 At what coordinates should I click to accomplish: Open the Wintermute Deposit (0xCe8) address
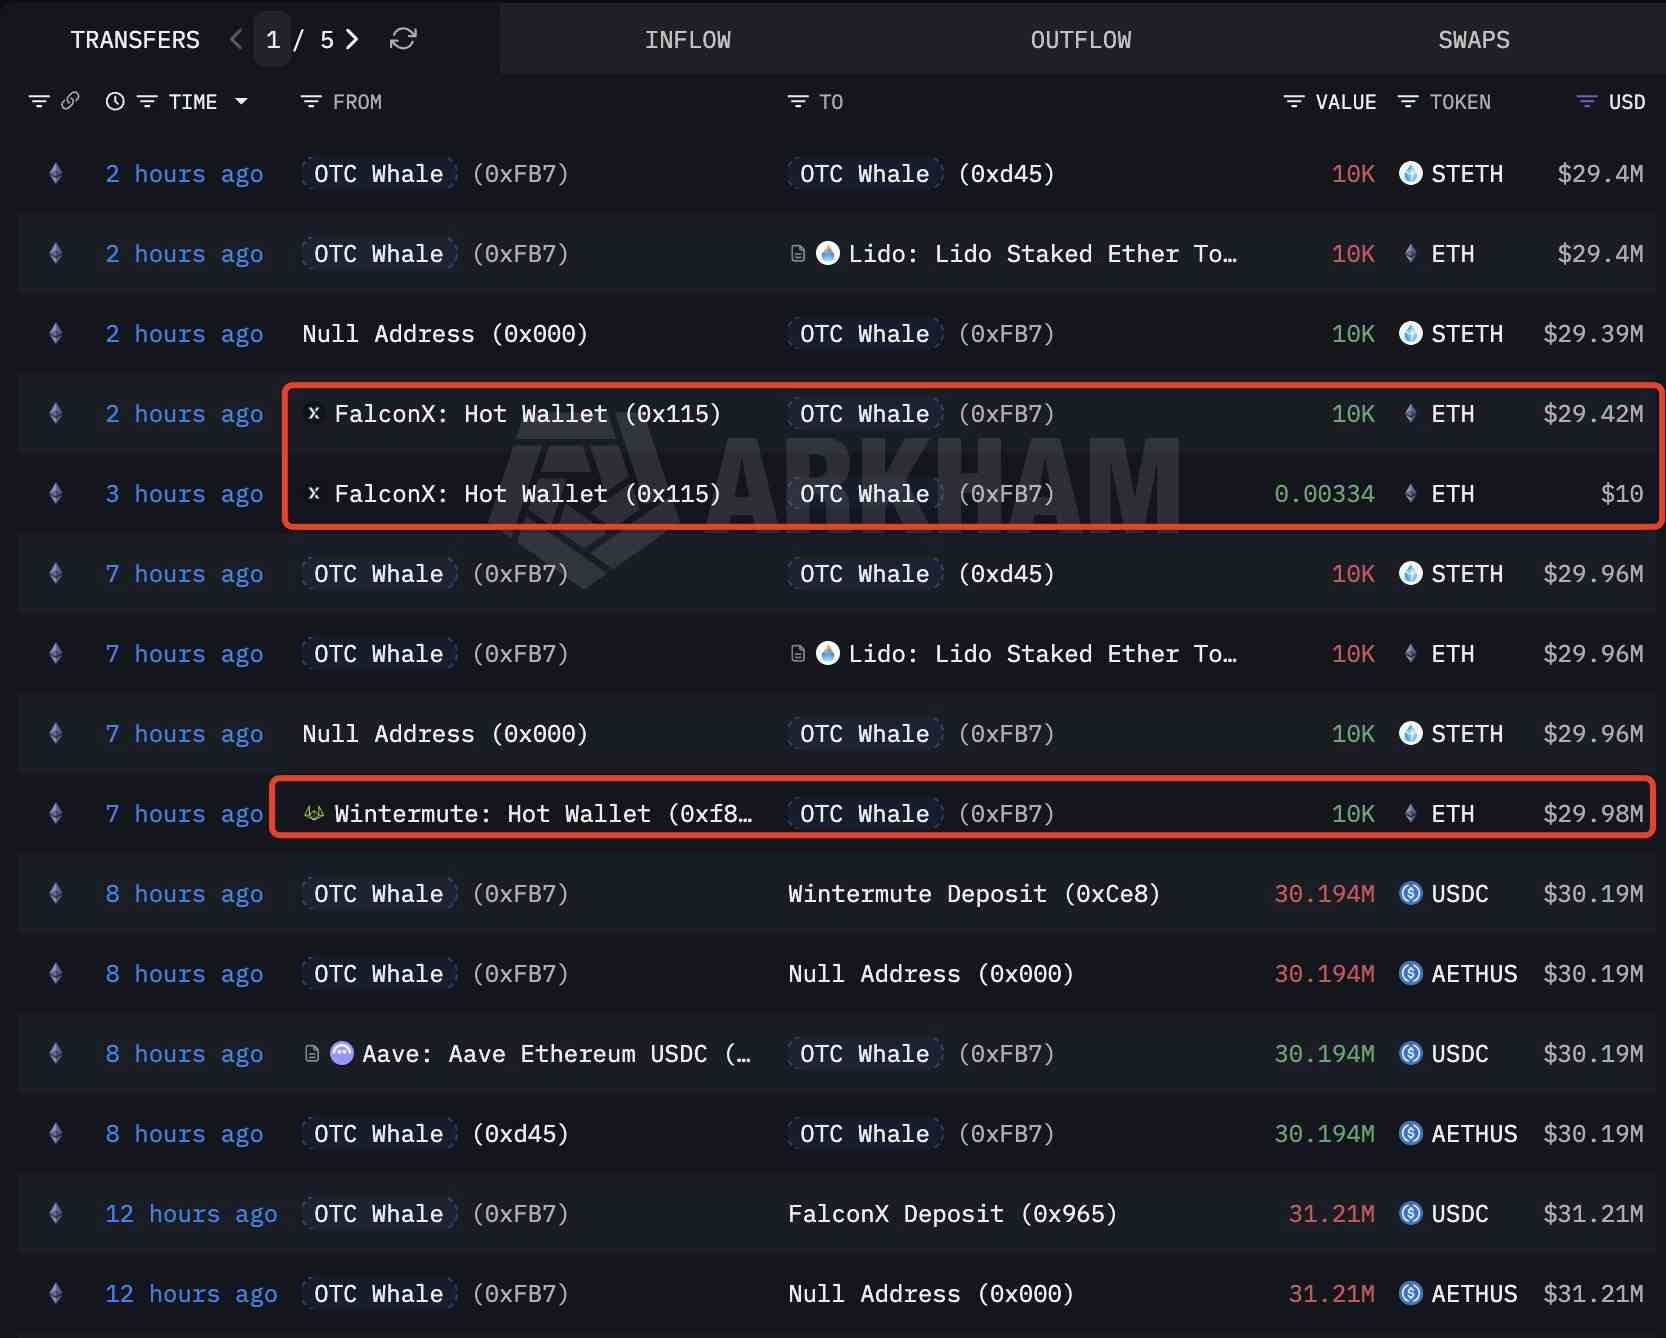(973, 893)
